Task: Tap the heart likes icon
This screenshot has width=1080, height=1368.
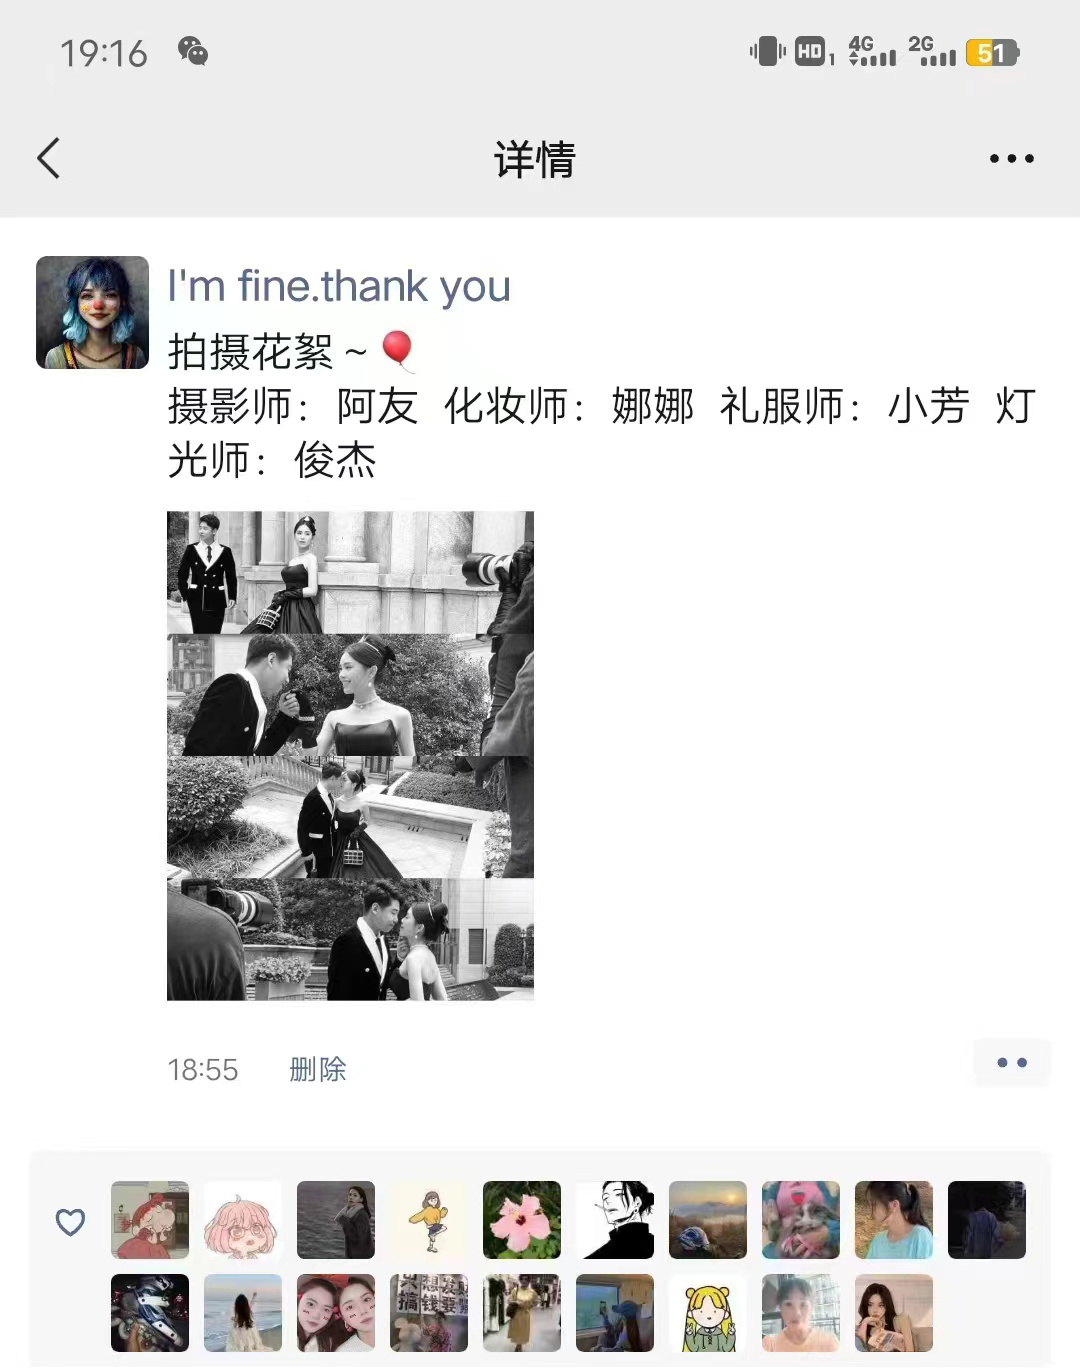Action: point(70,1221)
